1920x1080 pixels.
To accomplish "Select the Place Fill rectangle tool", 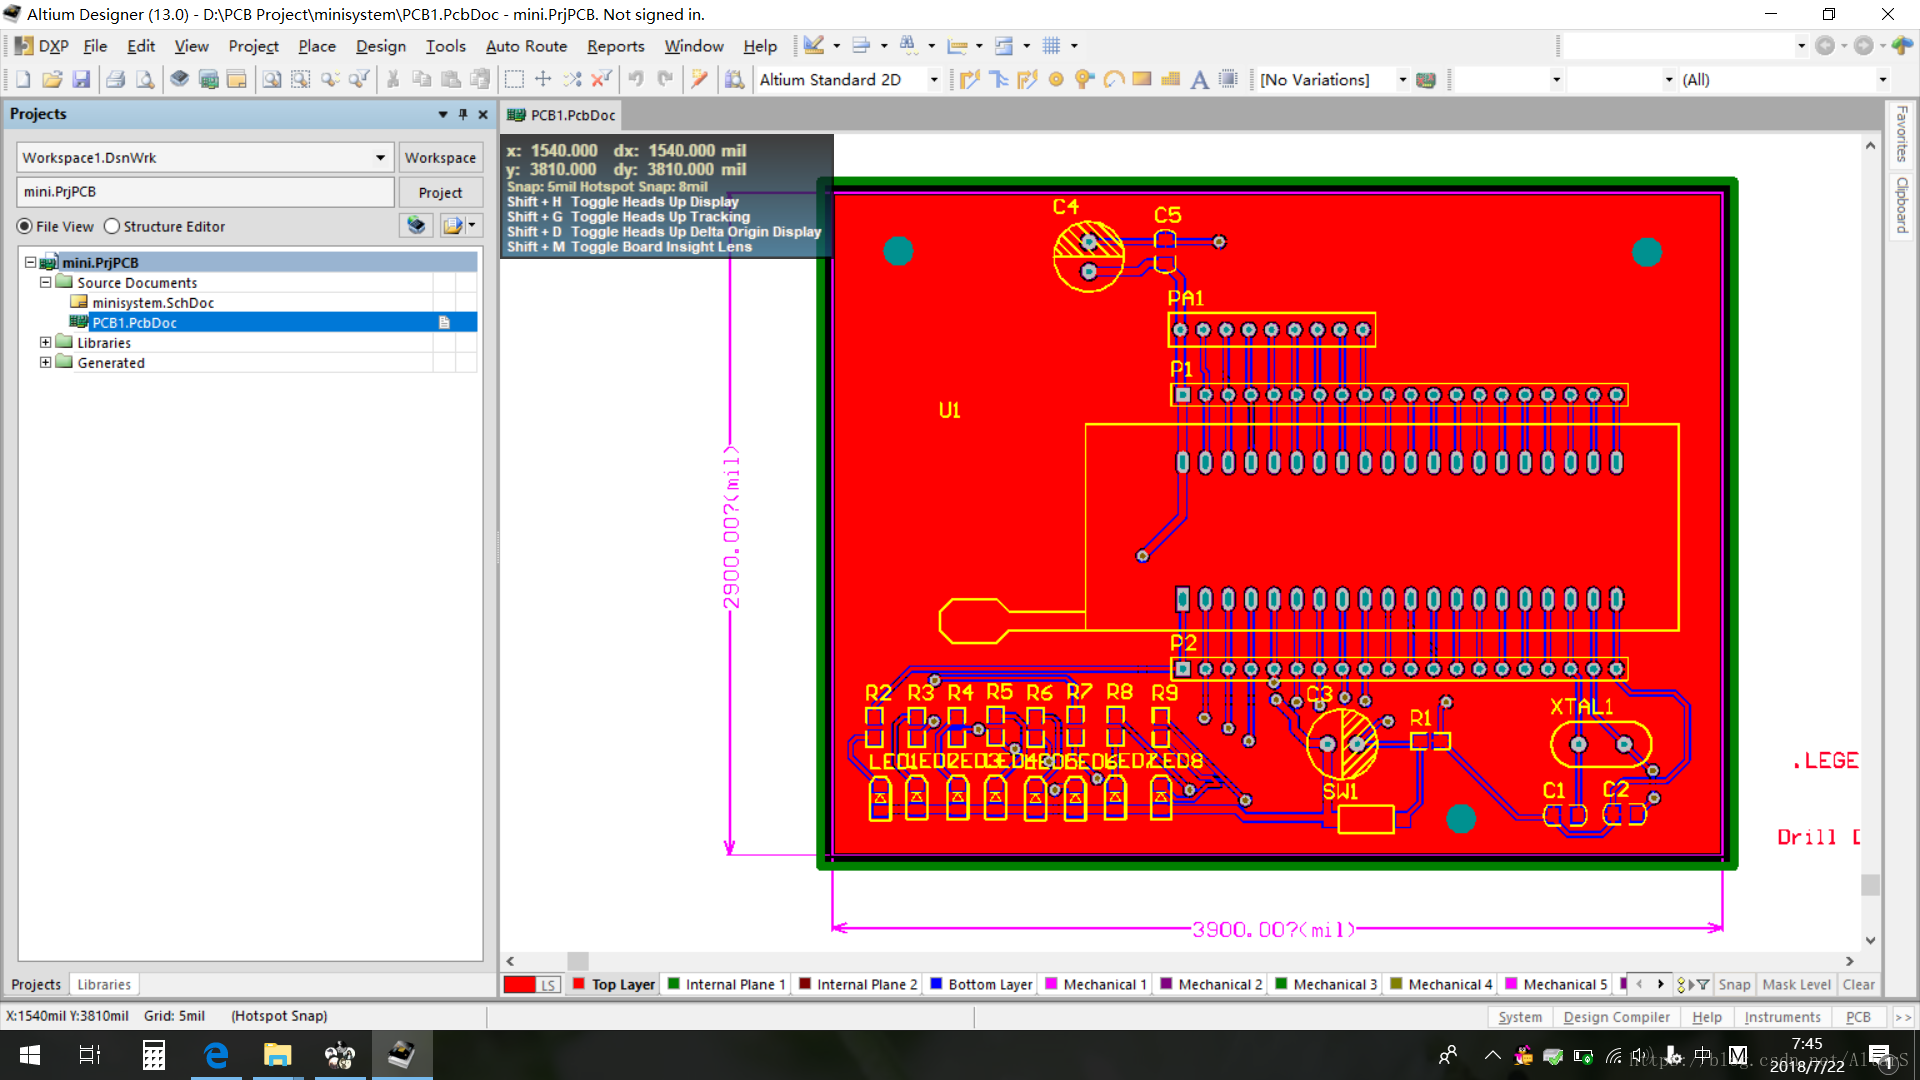I will pos(1141,80).
